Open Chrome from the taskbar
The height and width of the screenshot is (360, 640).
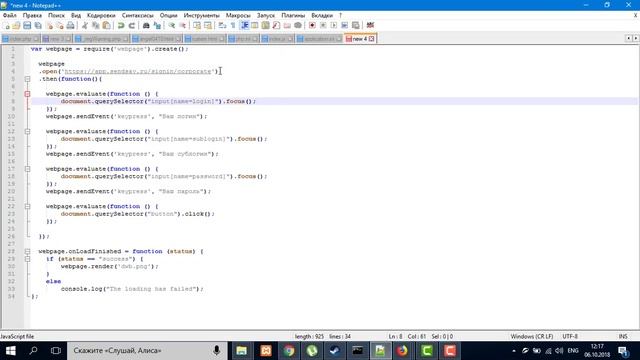point(289,351)
